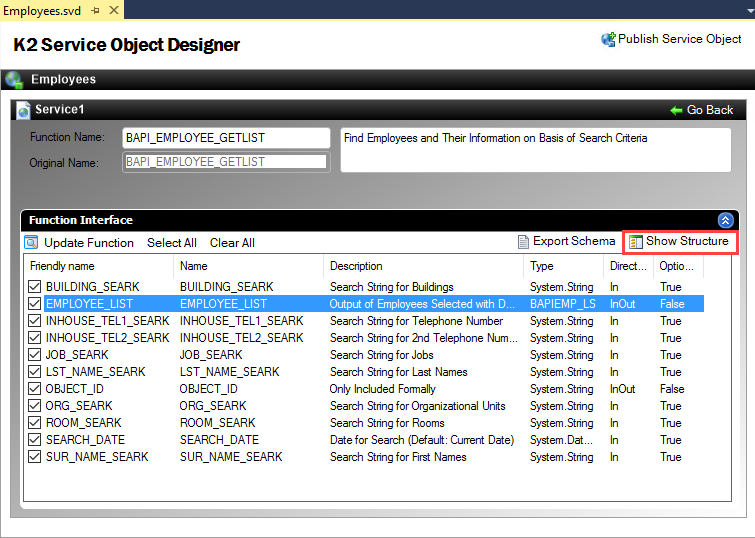This screenshot has width=755, height=538.
Task: Click the Publish Service Object globe icon
Action: (x=608, y=39)
